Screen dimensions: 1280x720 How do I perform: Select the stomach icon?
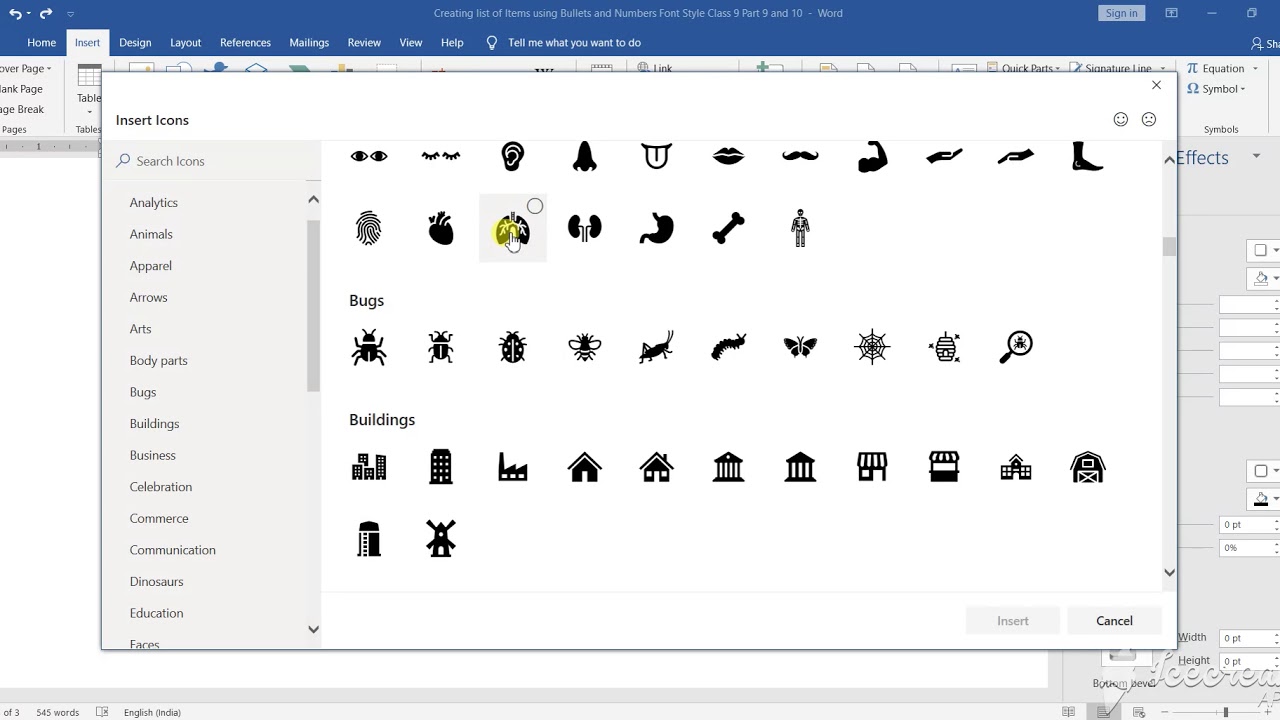pyautogui.click(x=657, y=229)
